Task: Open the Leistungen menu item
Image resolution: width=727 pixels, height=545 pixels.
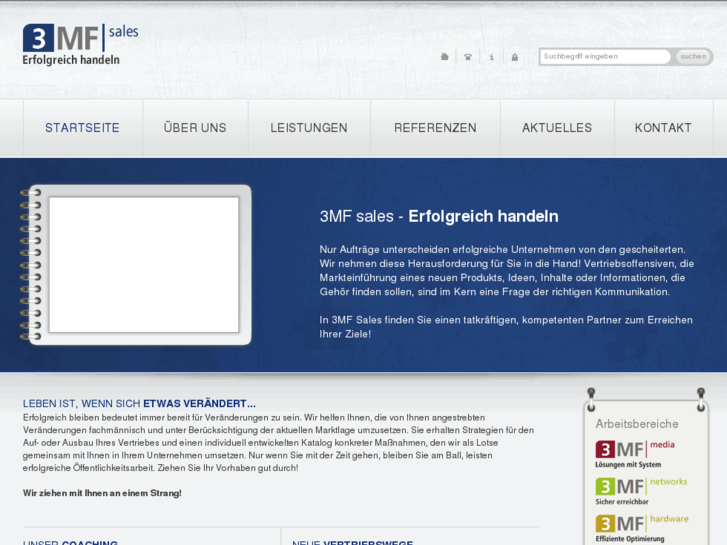Action: [x=309, y=128]
